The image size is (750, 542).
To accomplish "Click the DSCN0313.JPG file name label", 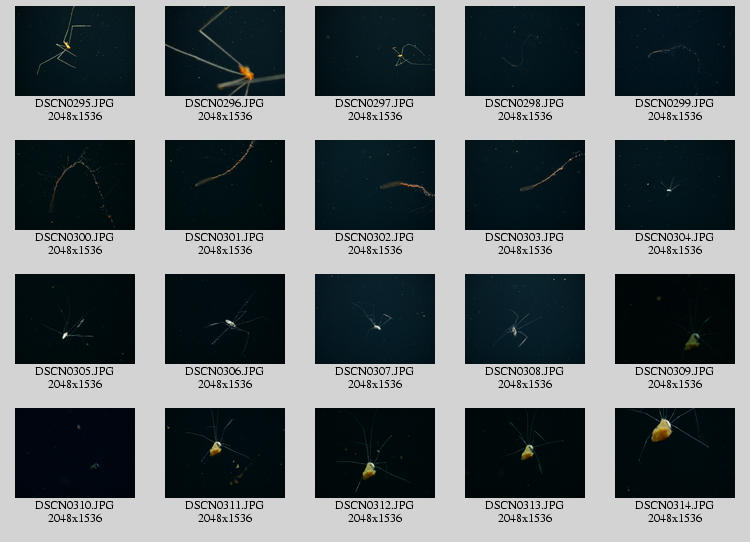I will tap(525, 505).
